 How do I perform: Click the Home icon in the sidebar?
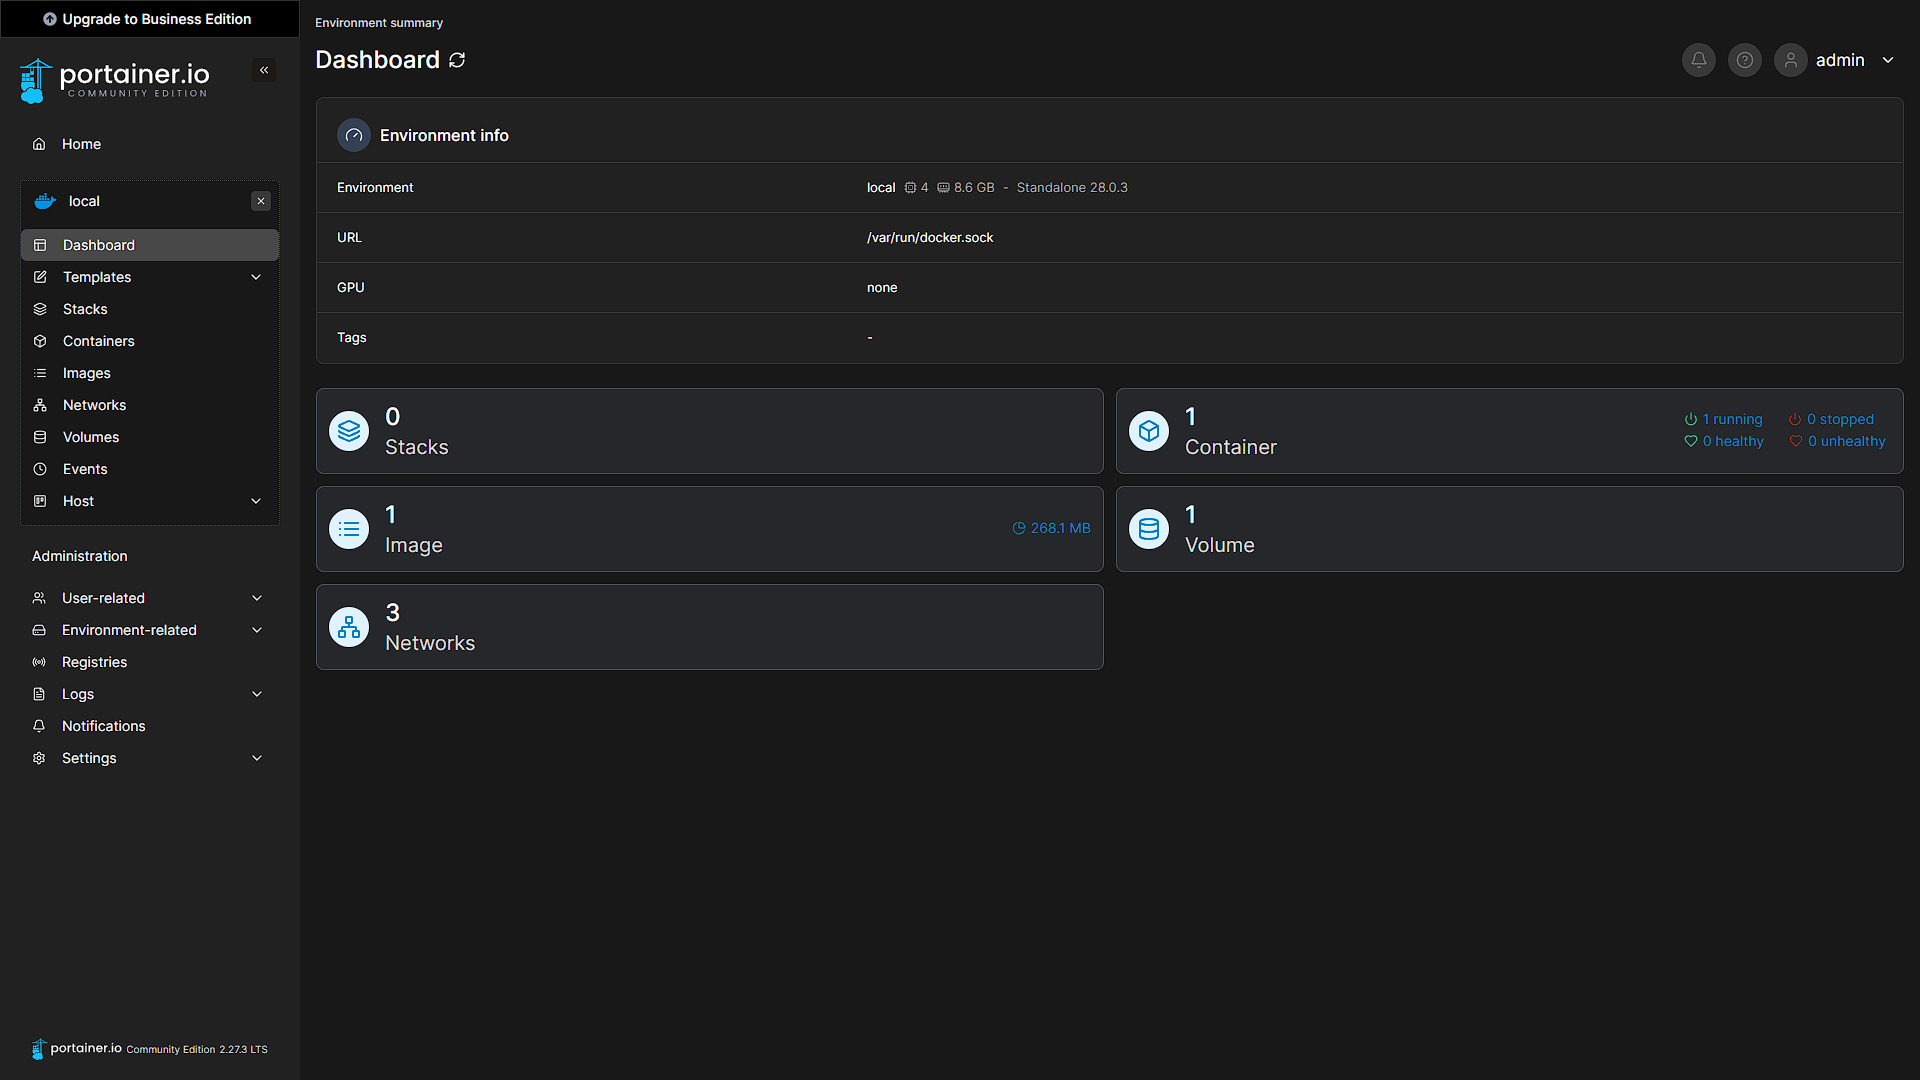click(39, 144)
